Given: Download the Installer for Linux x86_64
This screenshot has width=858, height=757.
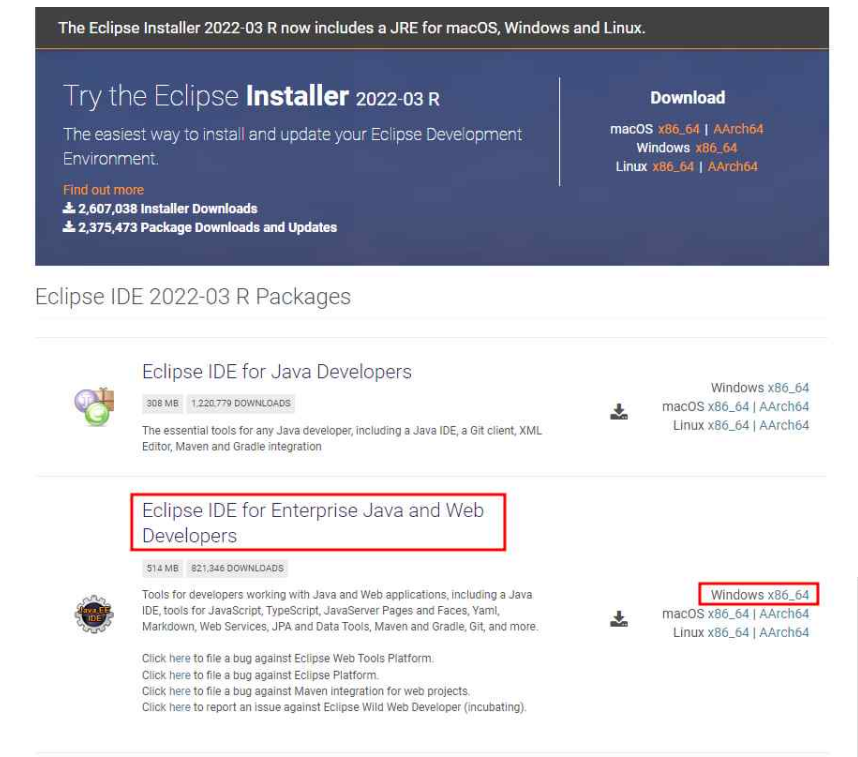Looking at the screenshot, I should 673,166.
